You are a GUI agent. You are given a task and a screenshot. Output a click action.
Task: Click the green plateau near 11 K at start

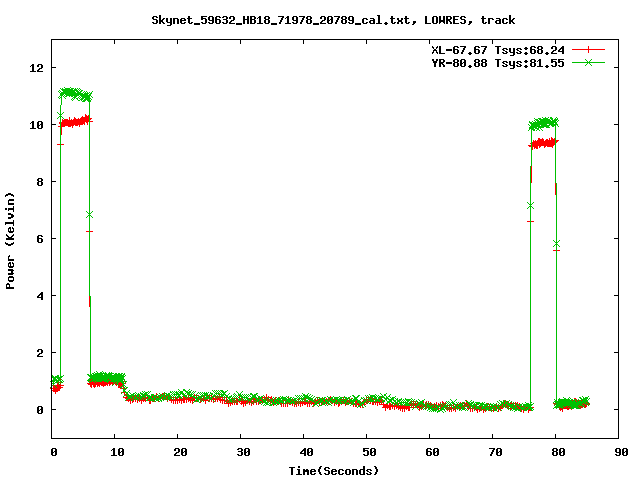(76, 94)
